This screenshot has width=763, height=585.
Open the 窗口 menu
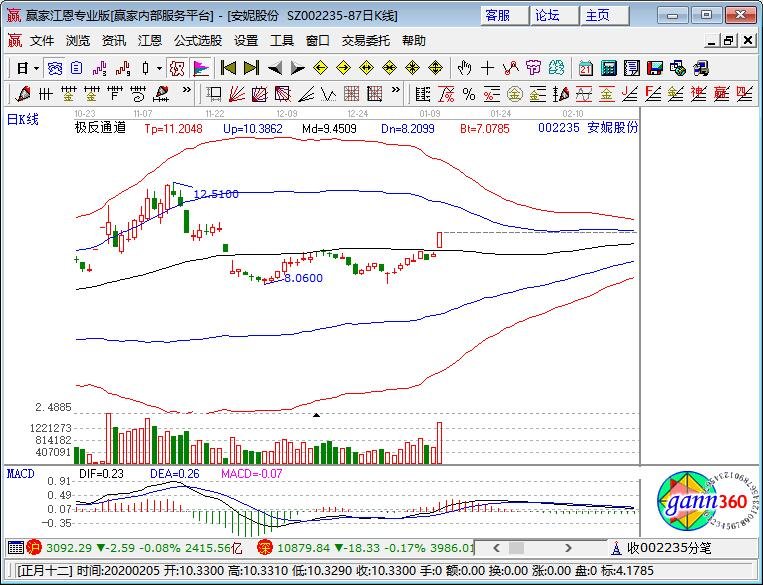[318, 41]
